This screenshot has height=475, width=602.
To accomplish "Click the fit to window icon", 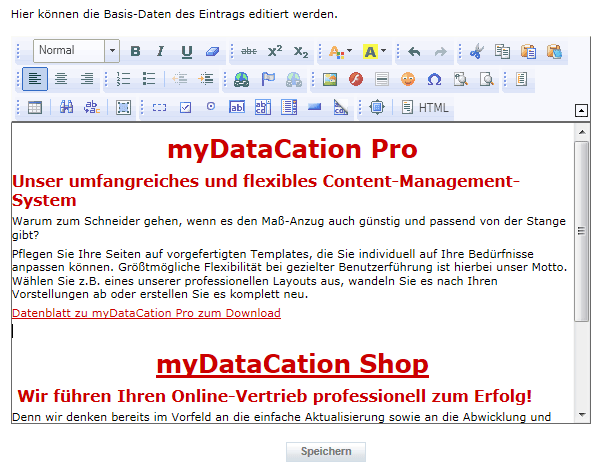I will click(377, 107).
